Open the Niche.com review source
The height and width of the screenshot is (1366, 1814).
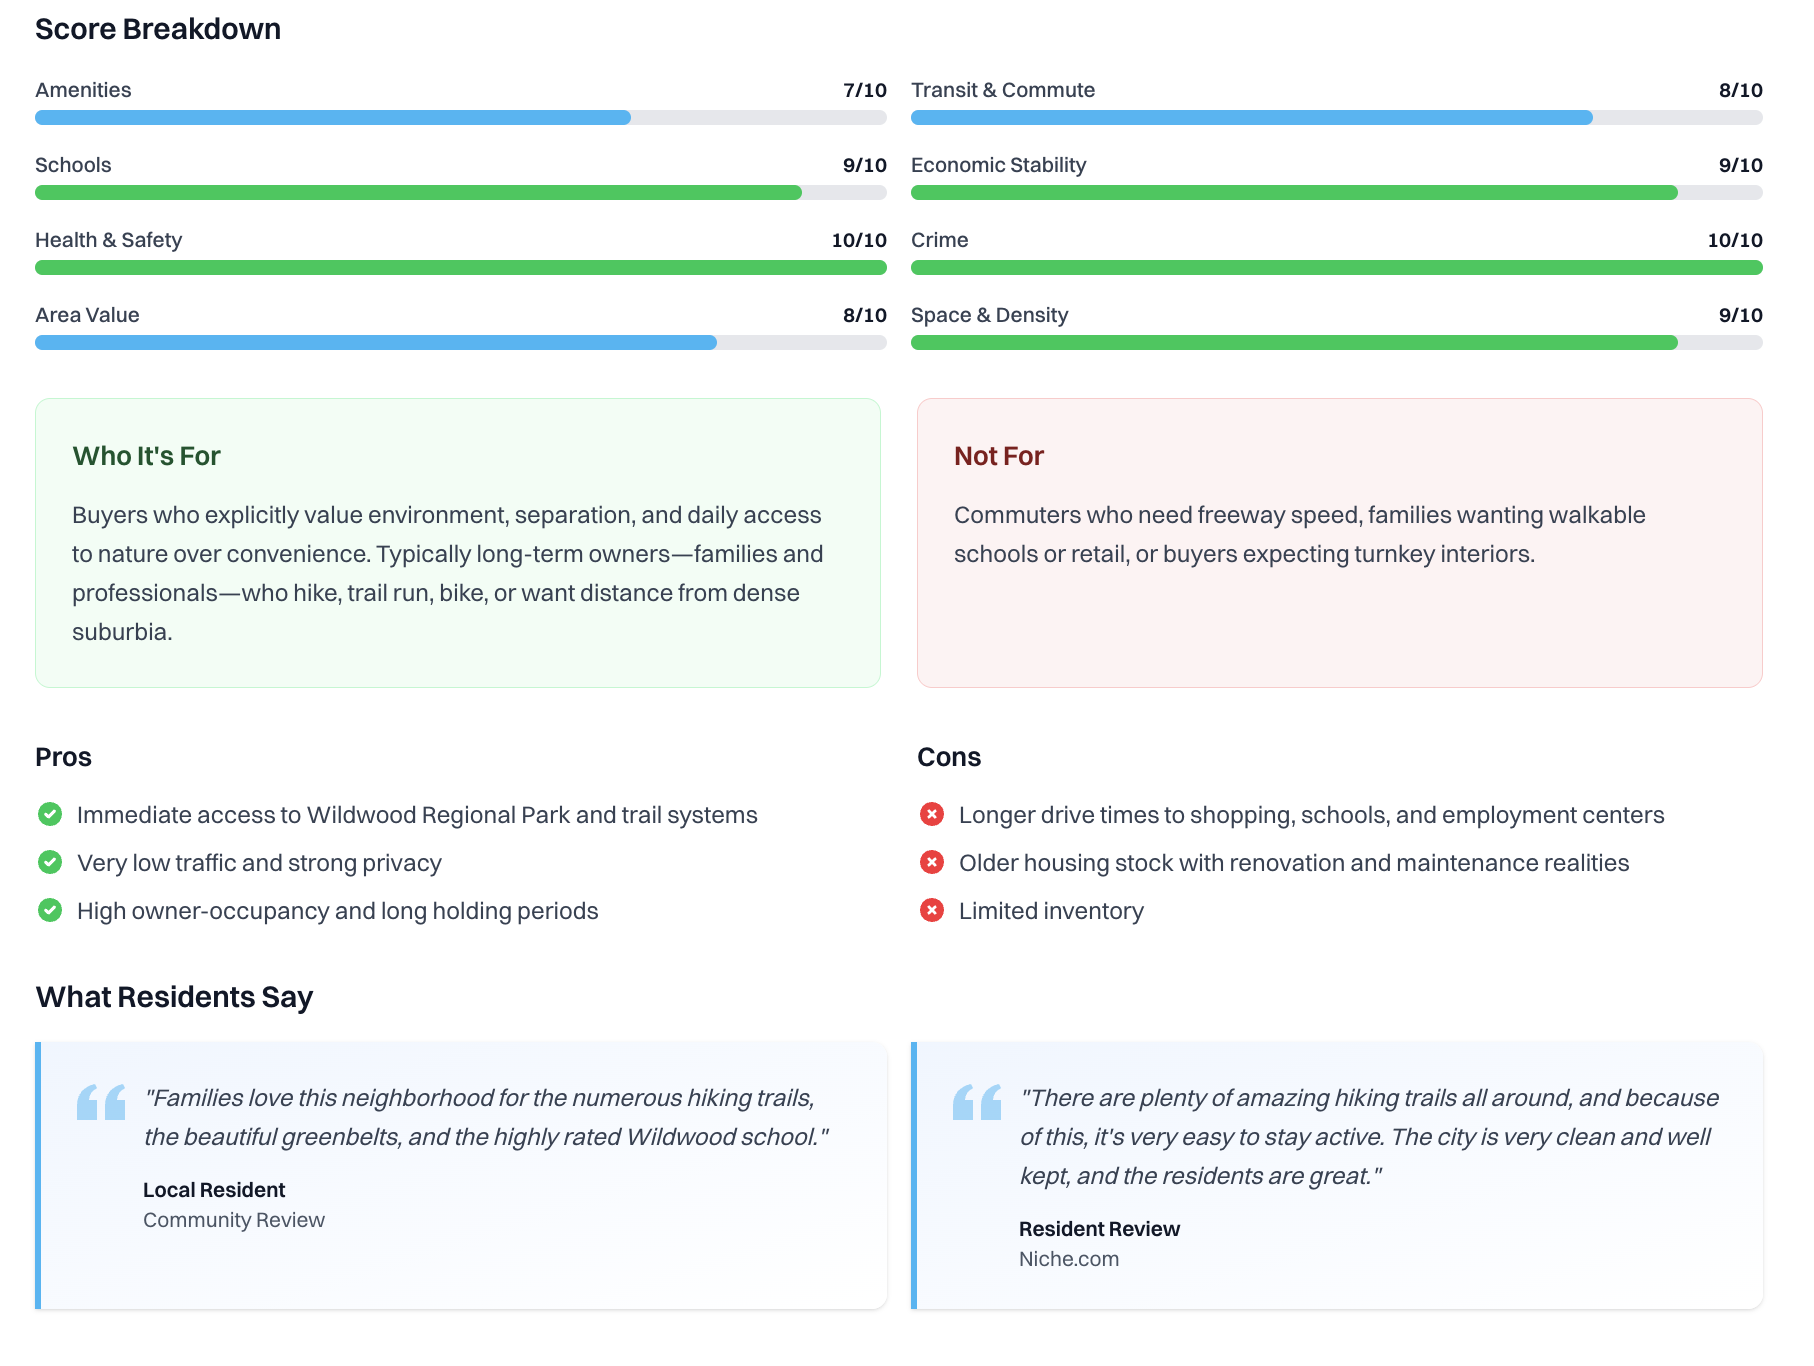click(x=1069, y=1259)
